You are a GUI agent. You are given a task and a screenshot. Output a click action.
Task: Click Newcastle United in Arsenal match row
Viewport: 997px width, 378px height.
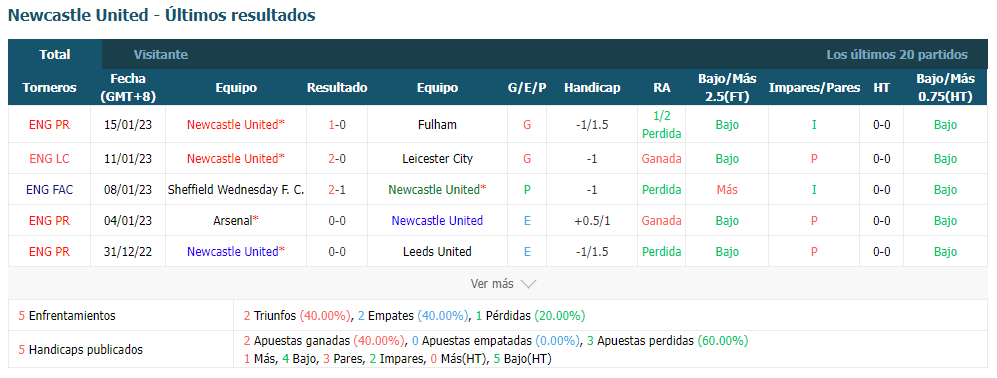tap(437, 221)
